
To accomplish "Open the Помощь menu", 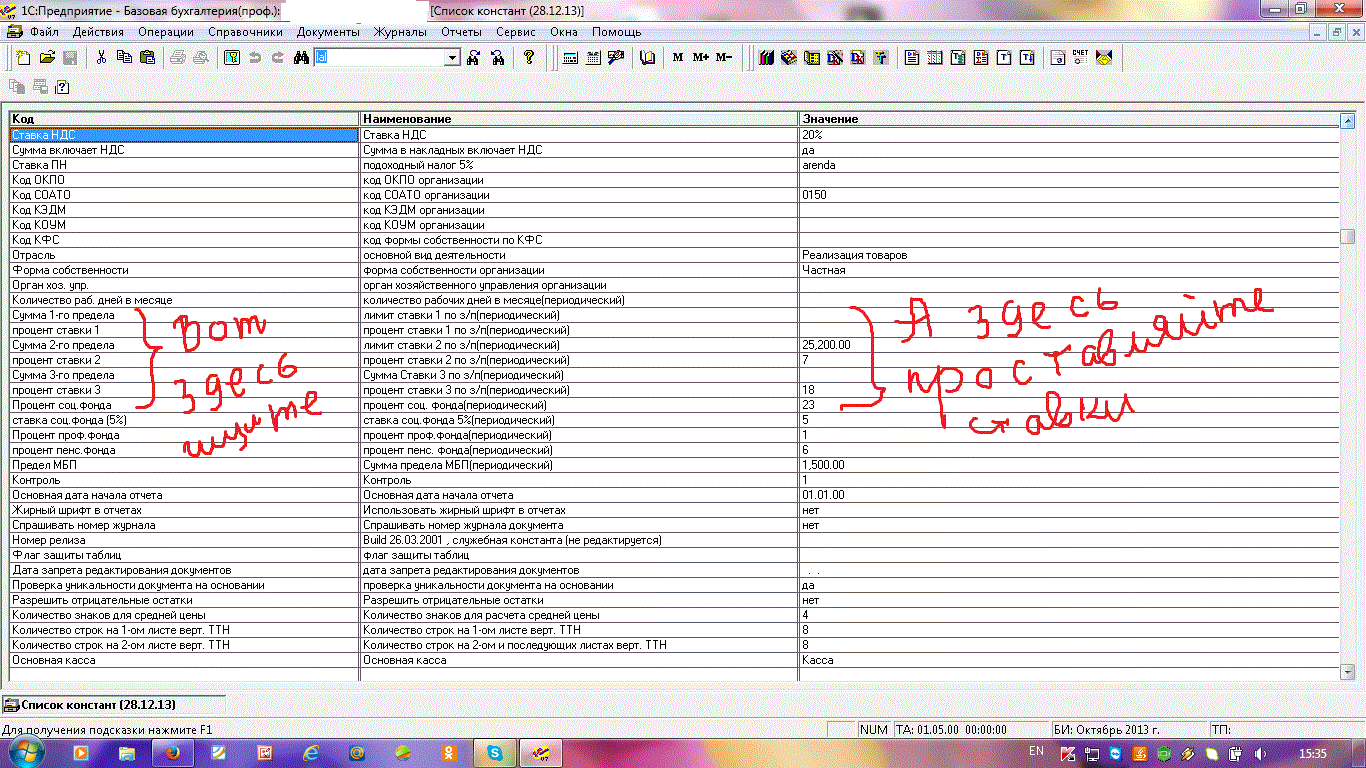I will (x=616, y=32).
